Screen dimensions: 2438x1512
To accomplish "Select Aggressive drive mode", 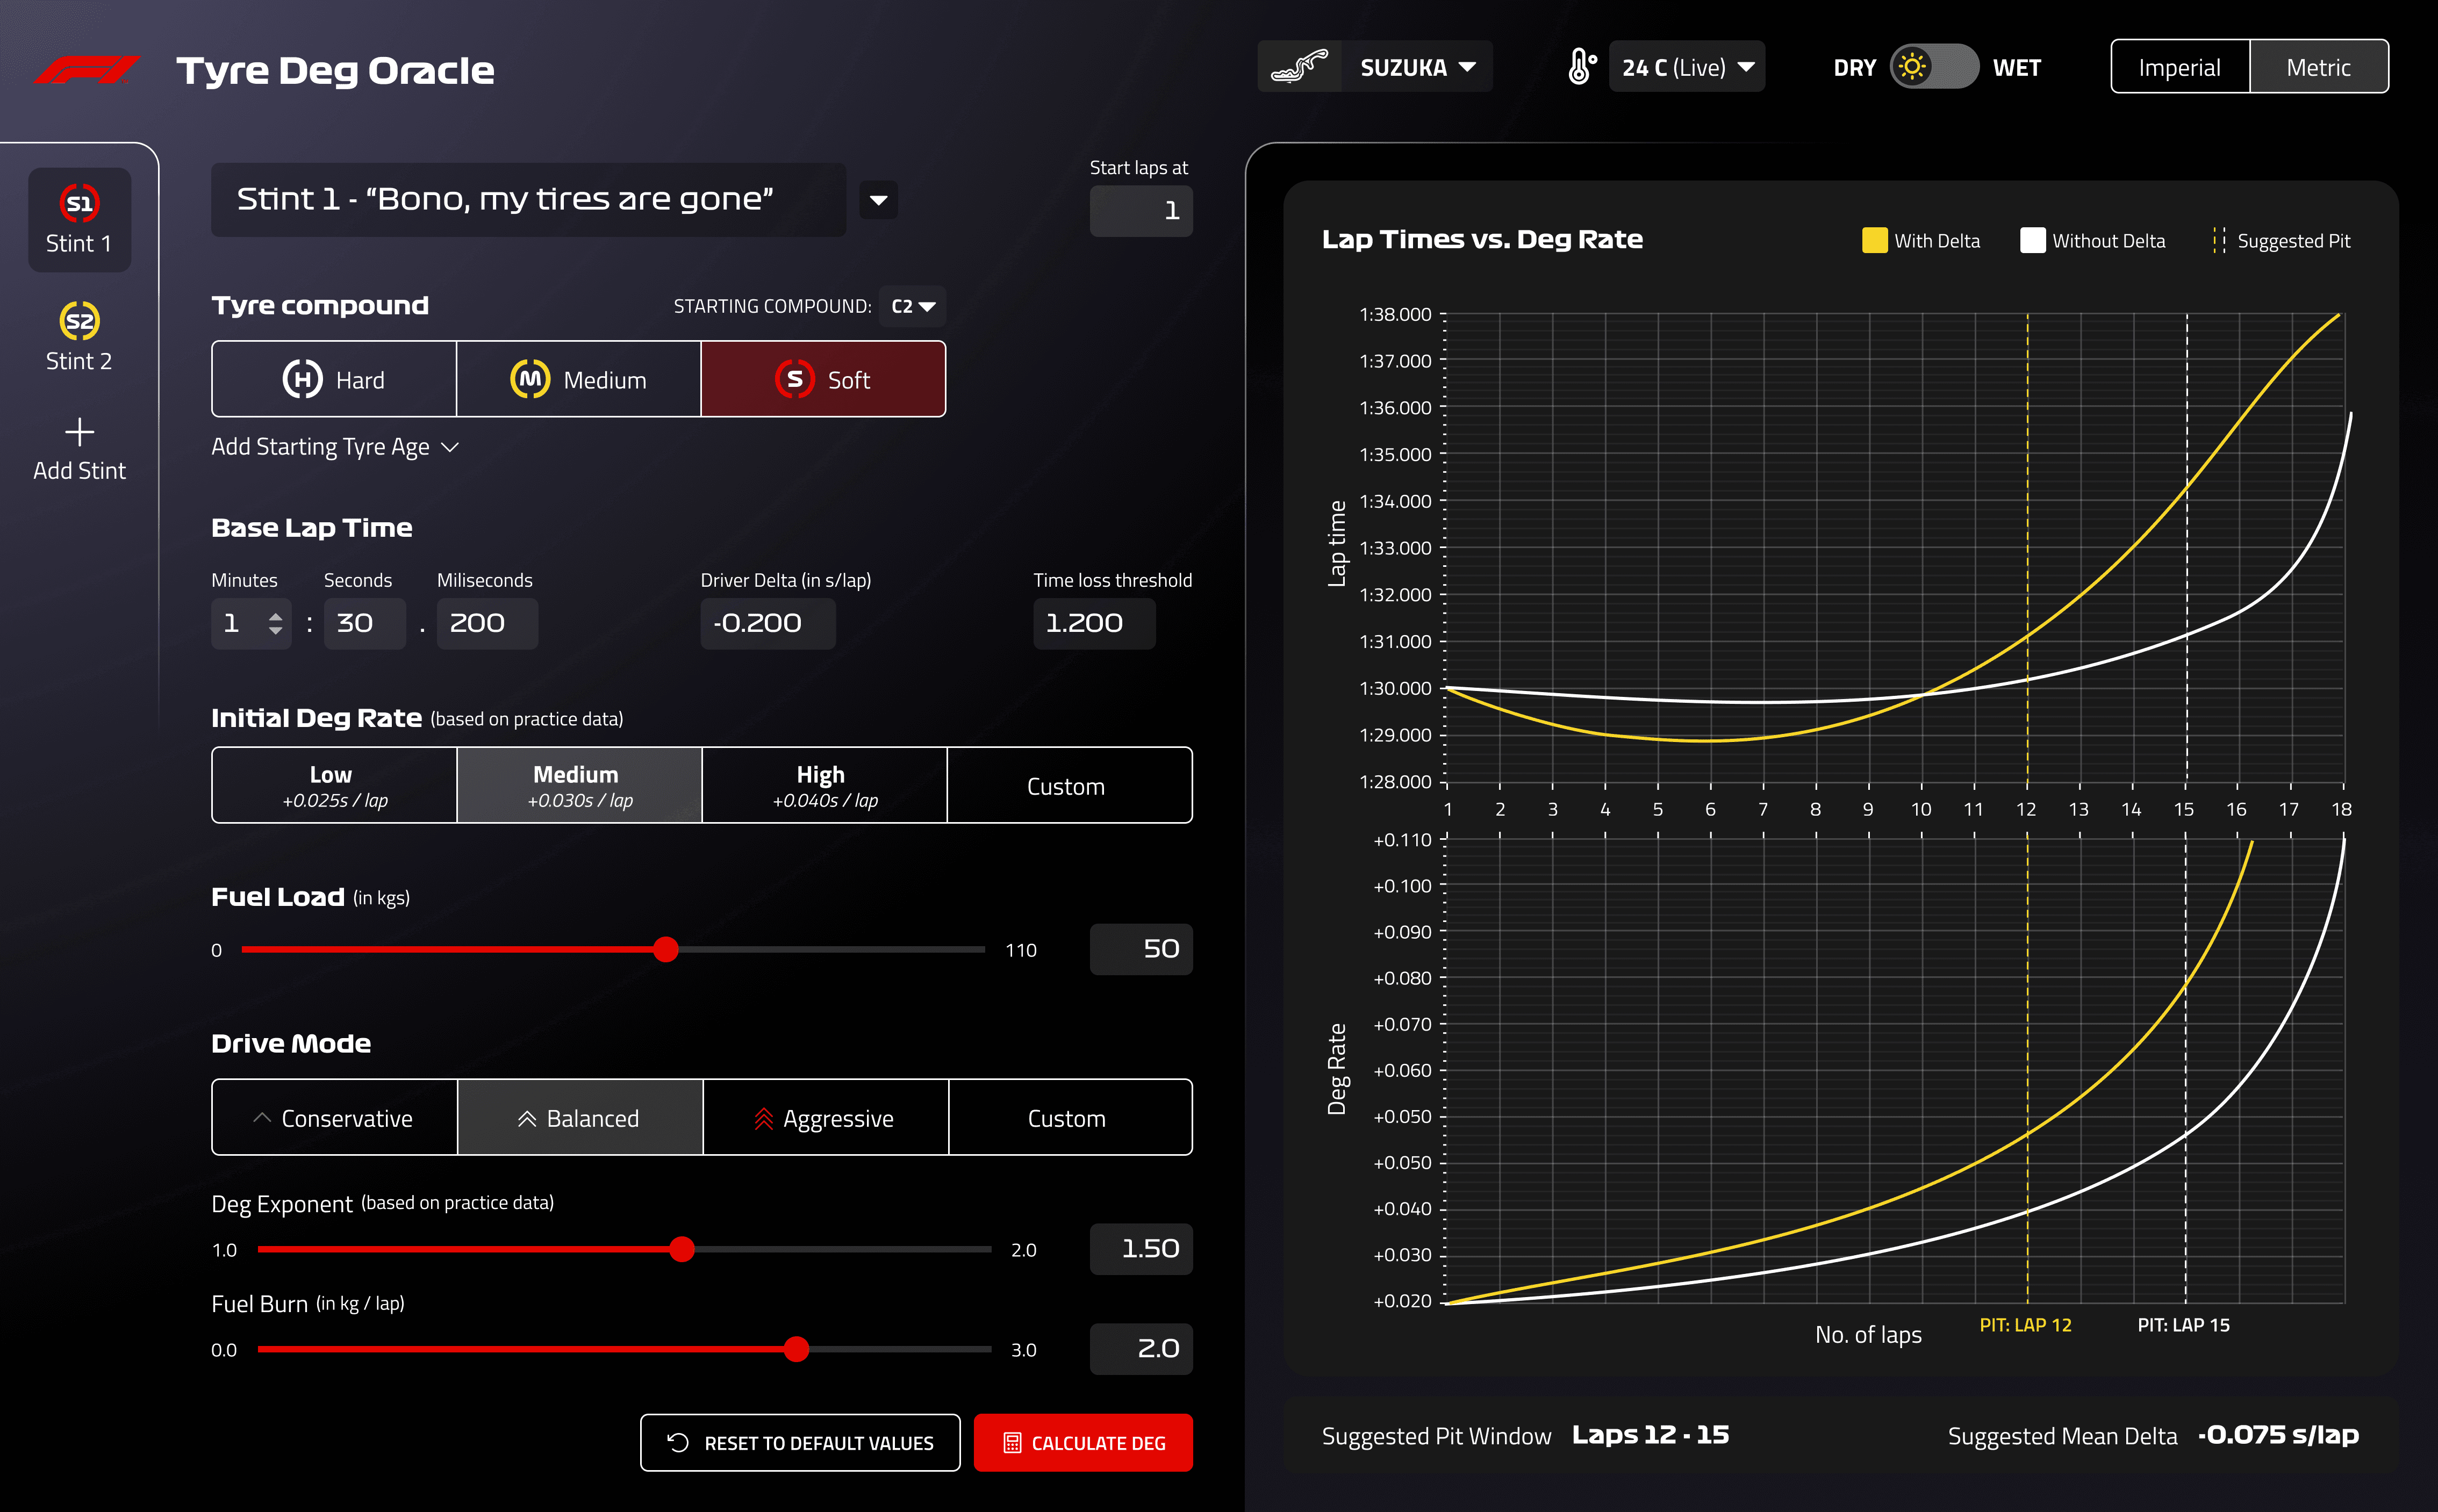I will 825,1118.
